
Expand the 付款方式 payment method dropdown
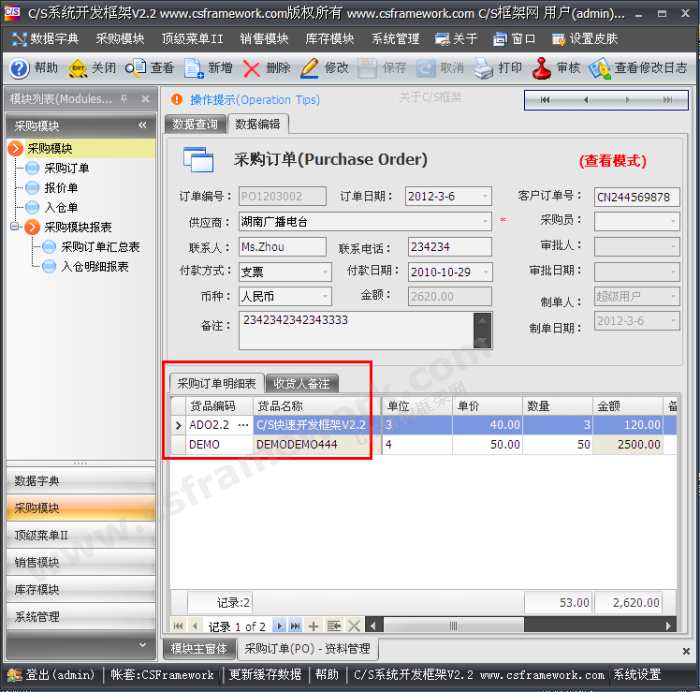(x=324, y=272)
